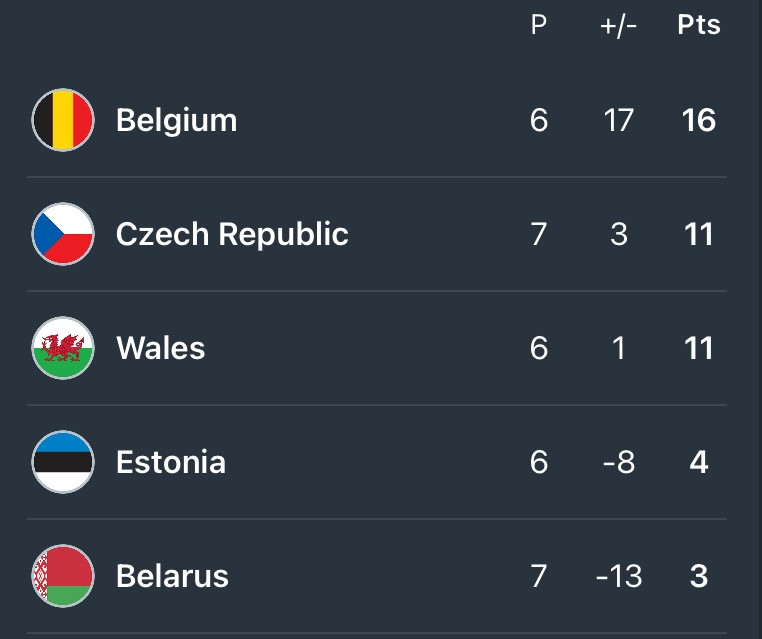The image size is (762, 639).
Task: Click the P games played column header
Action: pos(538,25)
